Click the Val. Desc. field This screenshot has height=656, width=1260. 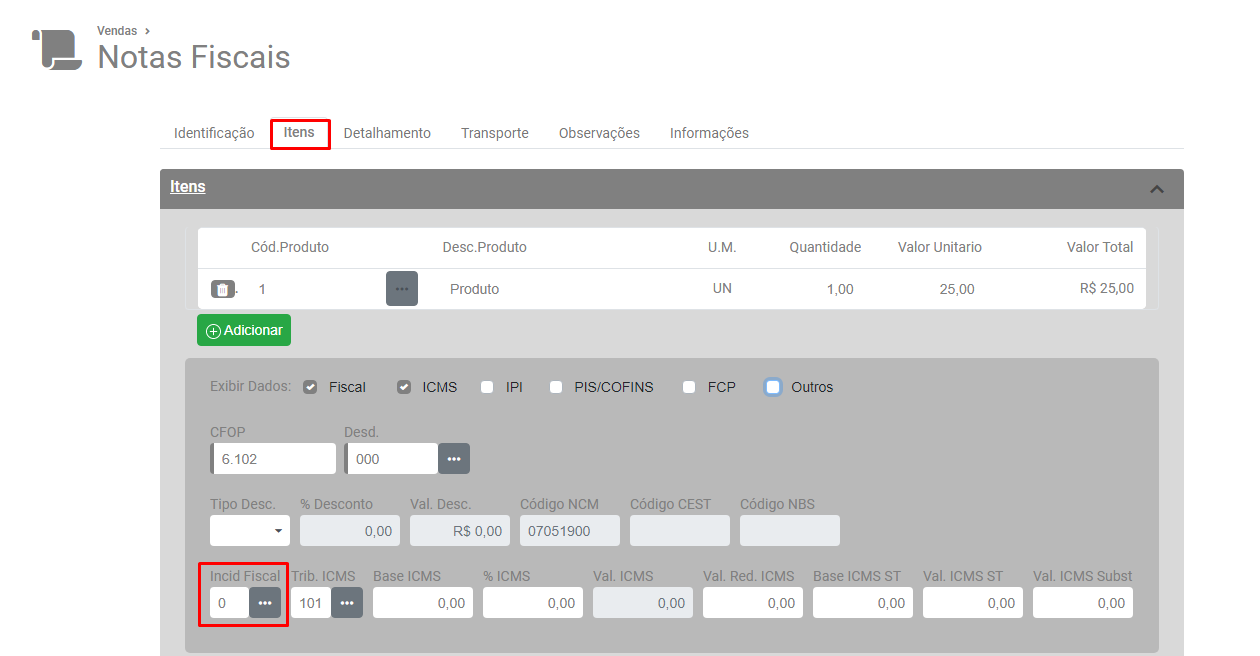(460, 531)
